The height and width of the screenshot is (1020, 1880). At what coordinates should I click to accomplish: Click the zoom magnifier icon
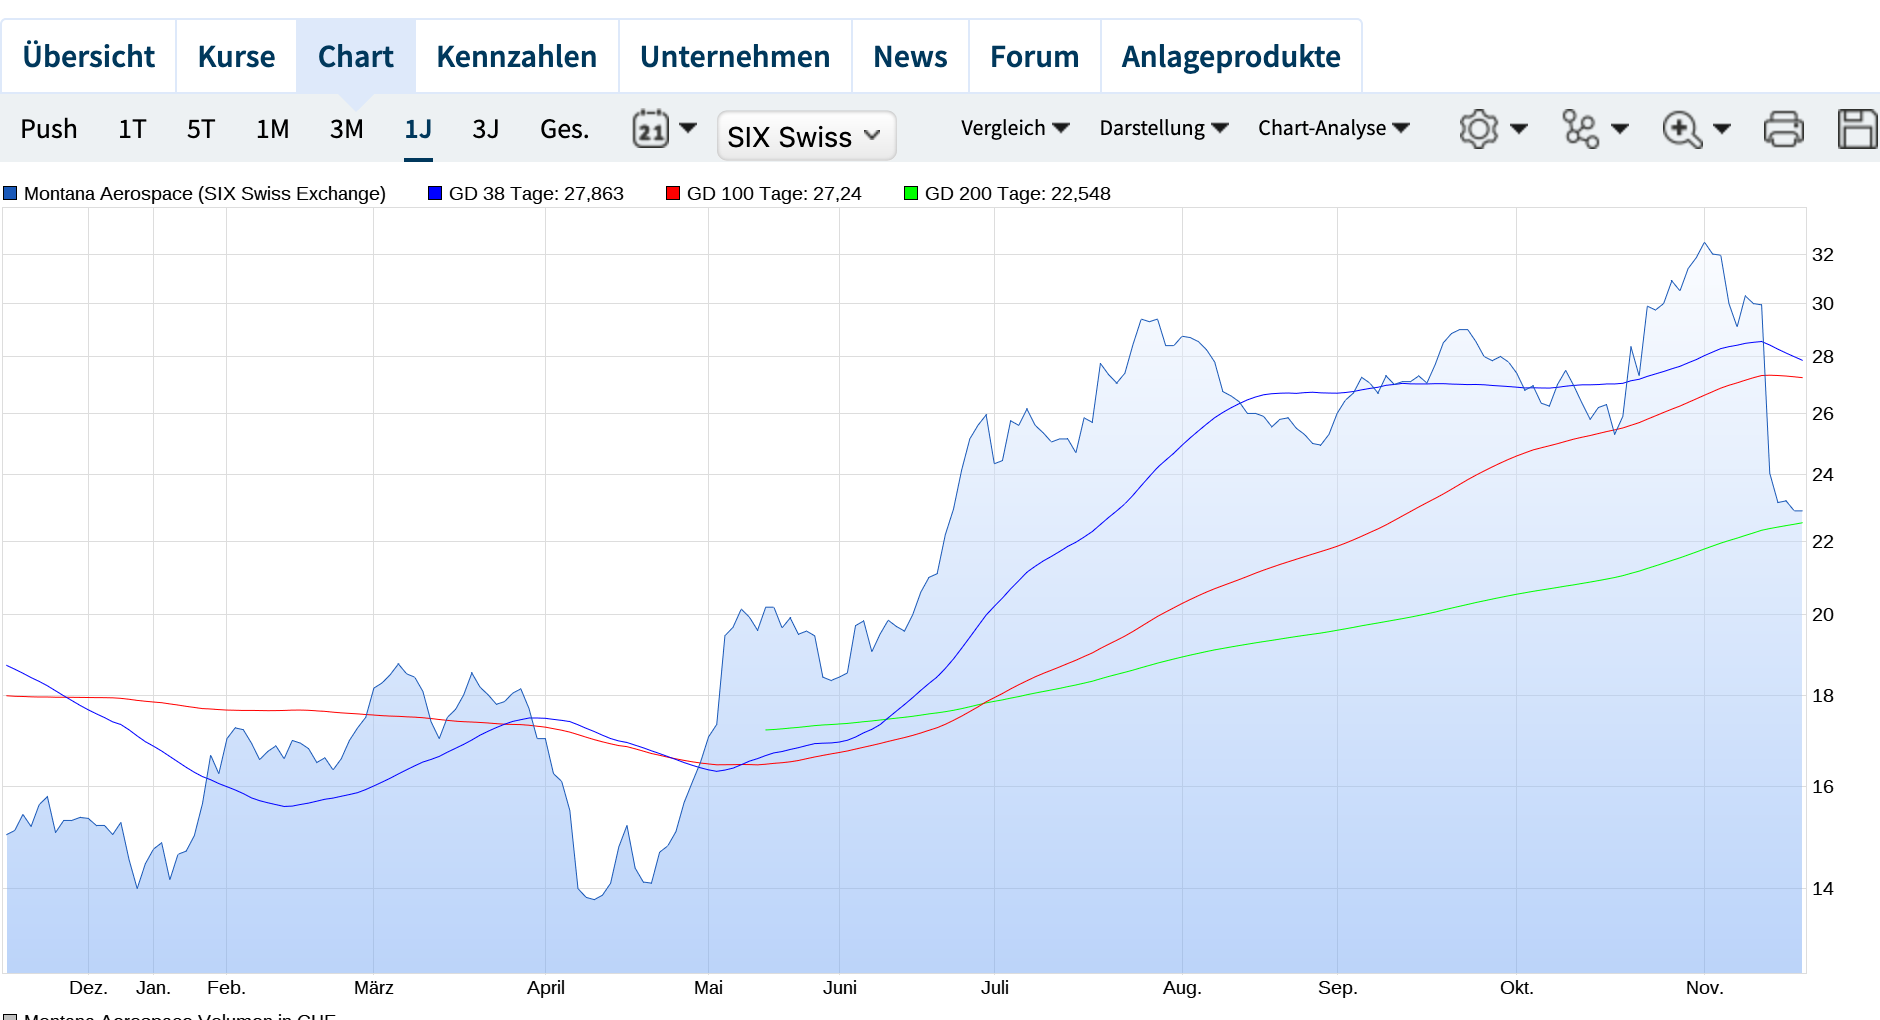point(1681,129)
